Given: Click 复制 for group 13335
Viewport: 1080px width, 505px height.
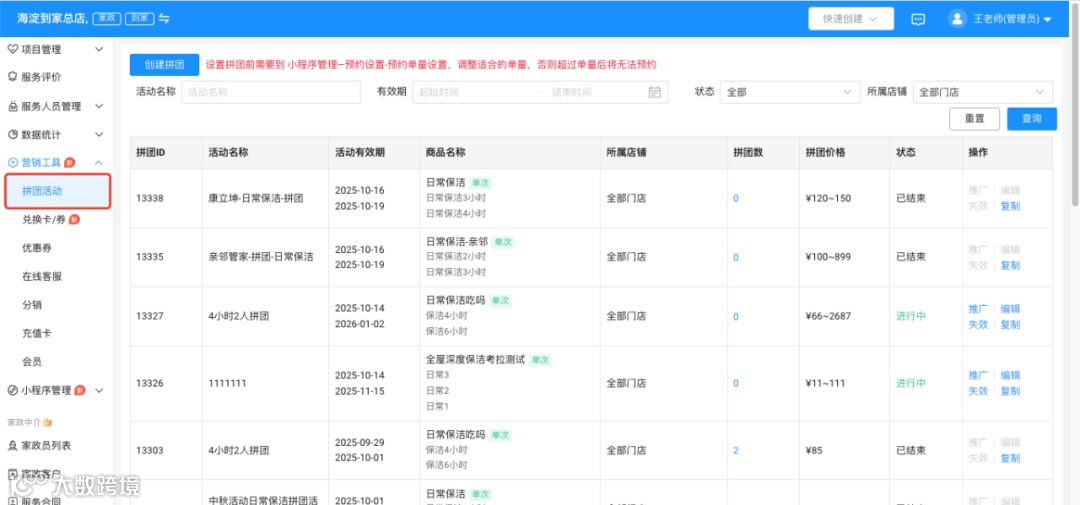Looking at the screenshot, I should [1010, 265].
